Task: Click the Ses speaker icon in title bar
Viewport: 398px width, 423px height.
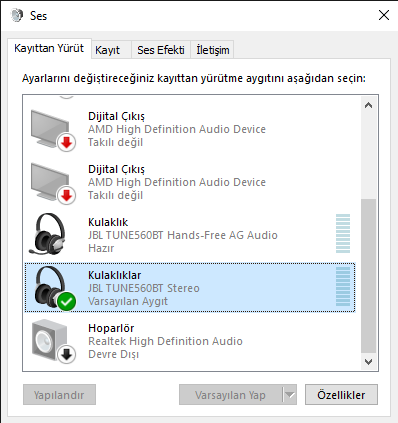Action: pos(17,15)
